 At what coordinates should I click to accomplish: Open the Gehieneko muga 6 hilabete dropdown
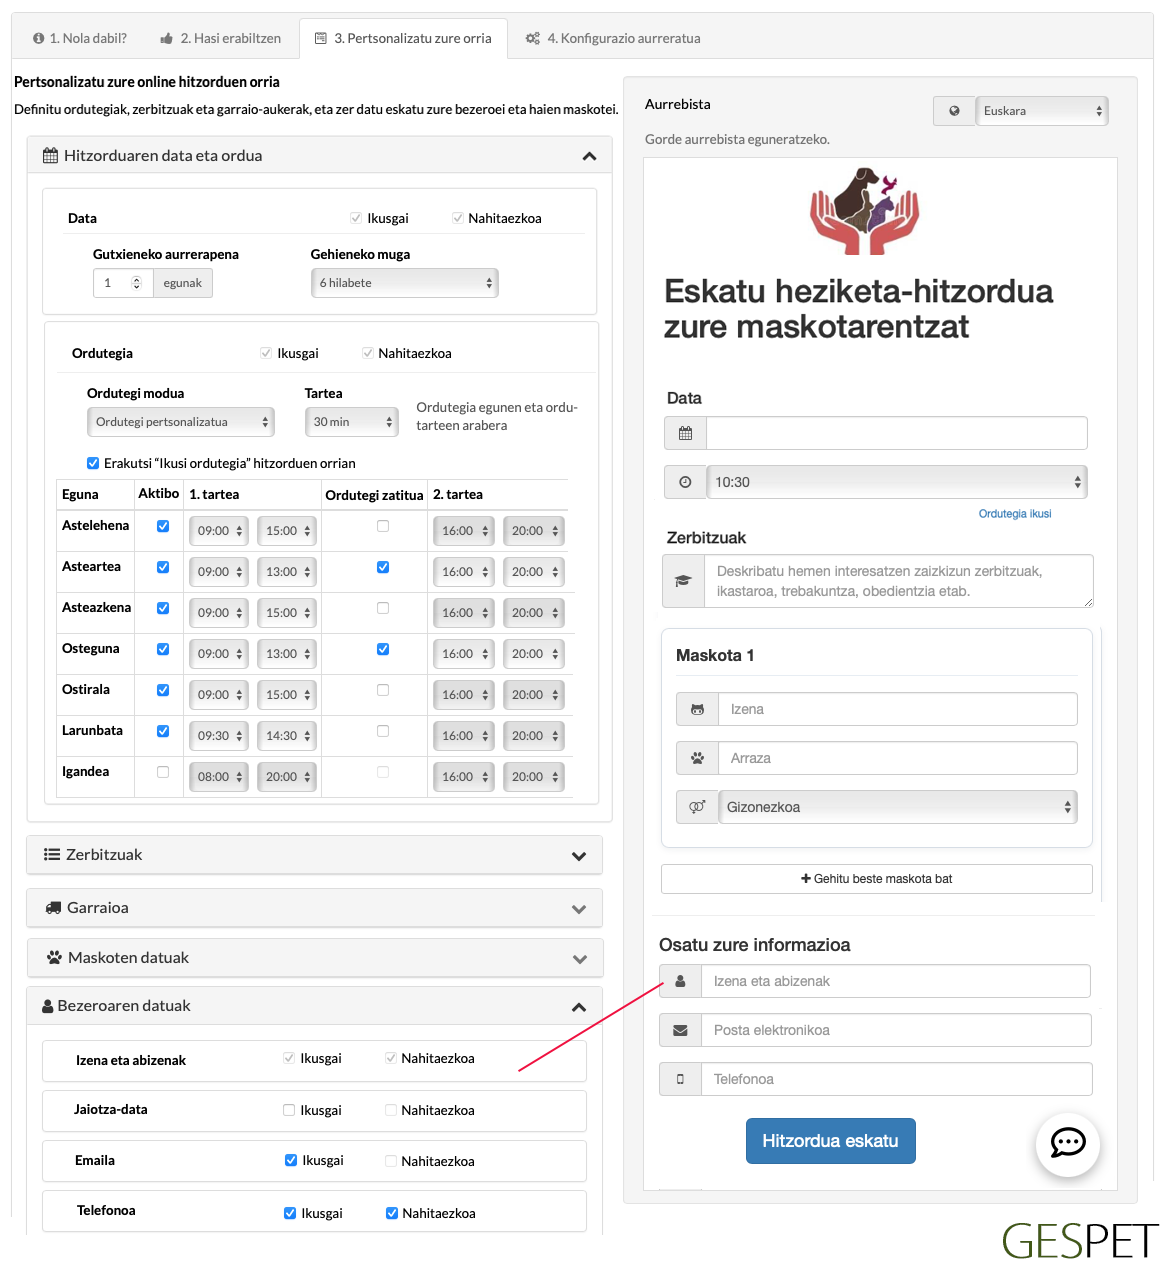point(405,283)
